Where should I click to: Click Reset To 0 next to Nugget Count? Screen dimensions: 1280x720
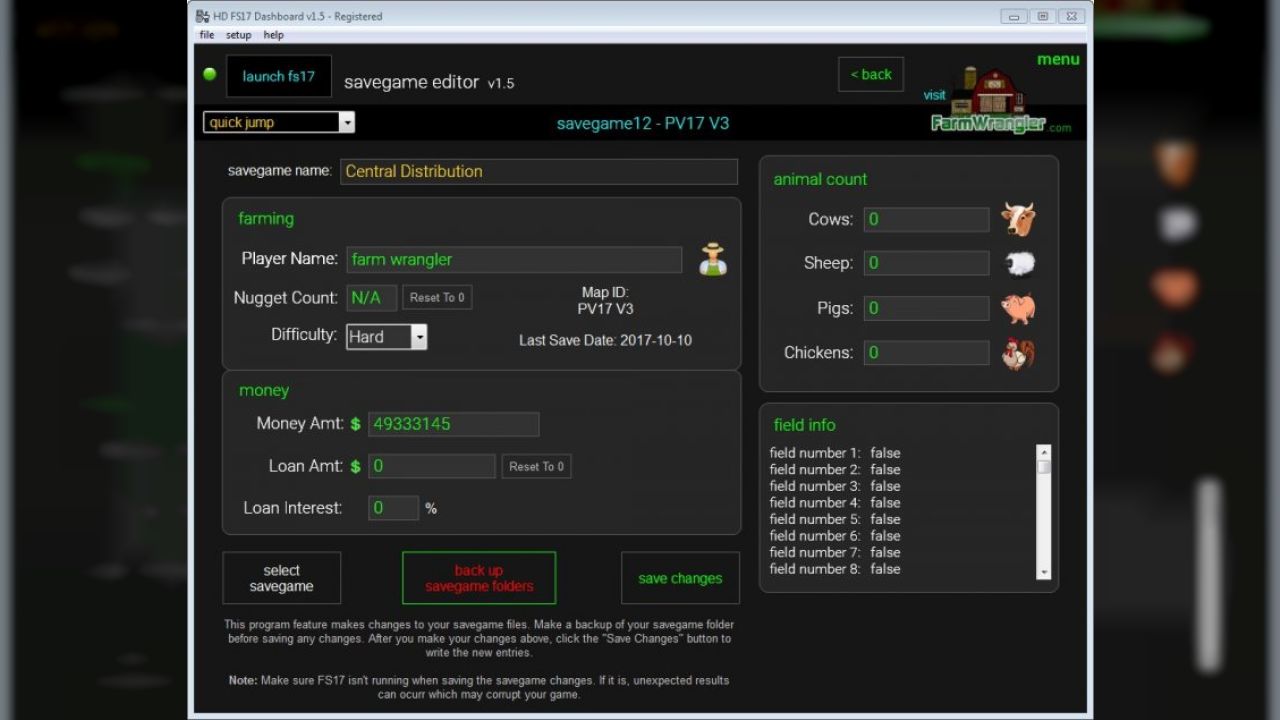[437, 297]
